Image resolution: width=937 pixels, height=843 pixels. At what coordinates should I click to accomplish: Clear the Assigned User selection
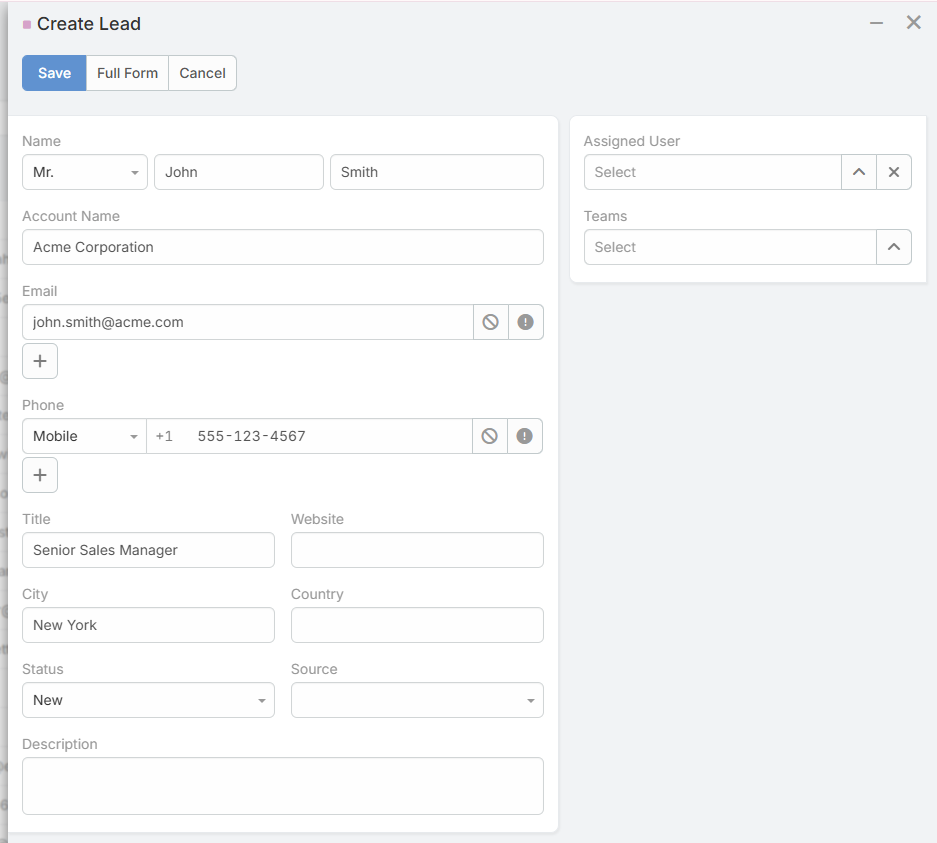click(893, 172)
